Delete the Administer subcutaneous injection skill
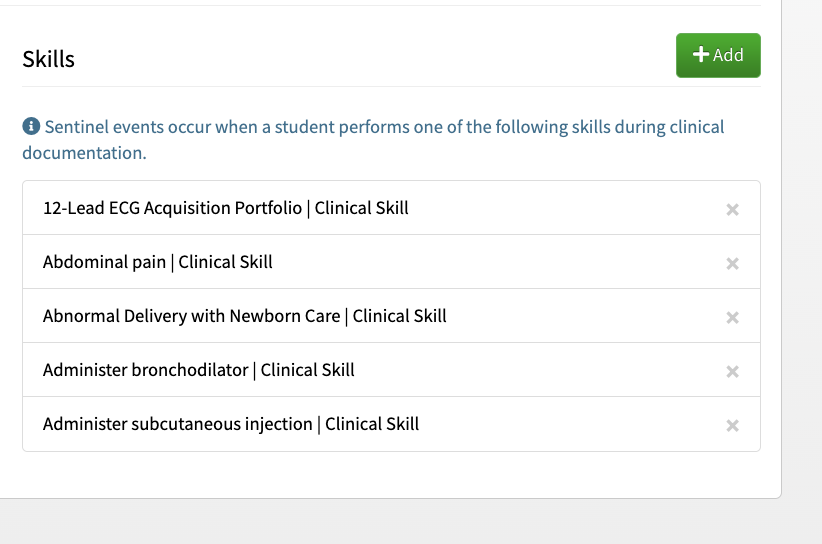The width and height of the screenshot is (822, 544). click(x=732, y=426)
